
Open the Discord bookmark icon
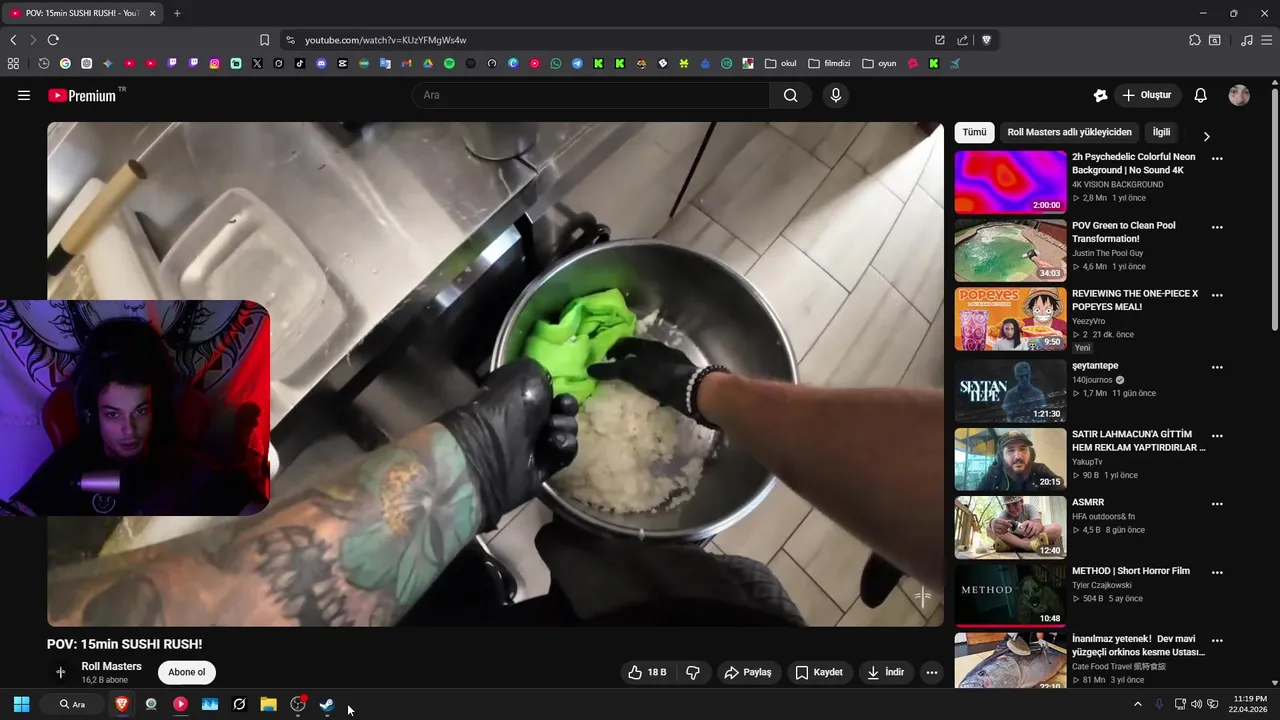coord(321,63)
